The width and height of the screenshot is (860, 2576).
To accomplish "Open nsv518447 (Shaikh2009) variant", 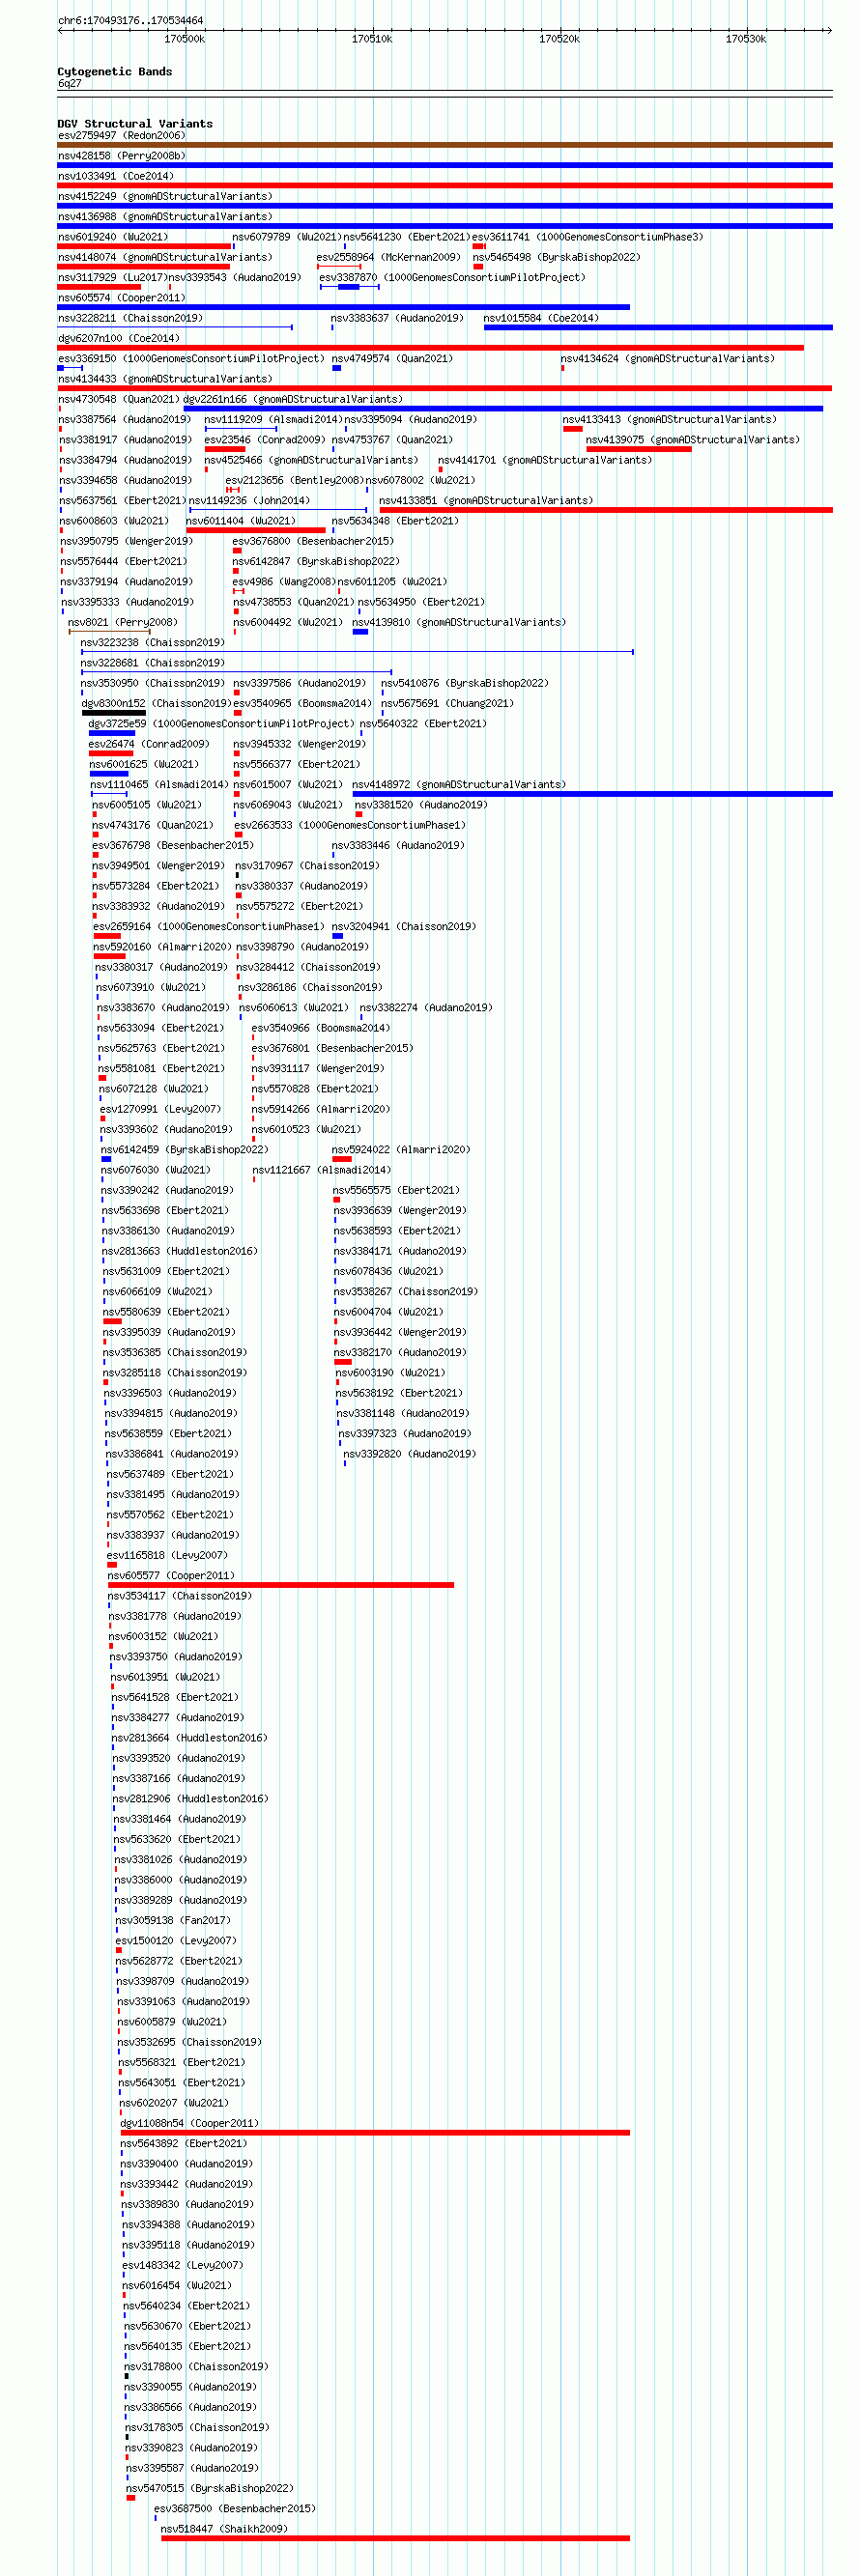I will click(x=224, y=2529).
